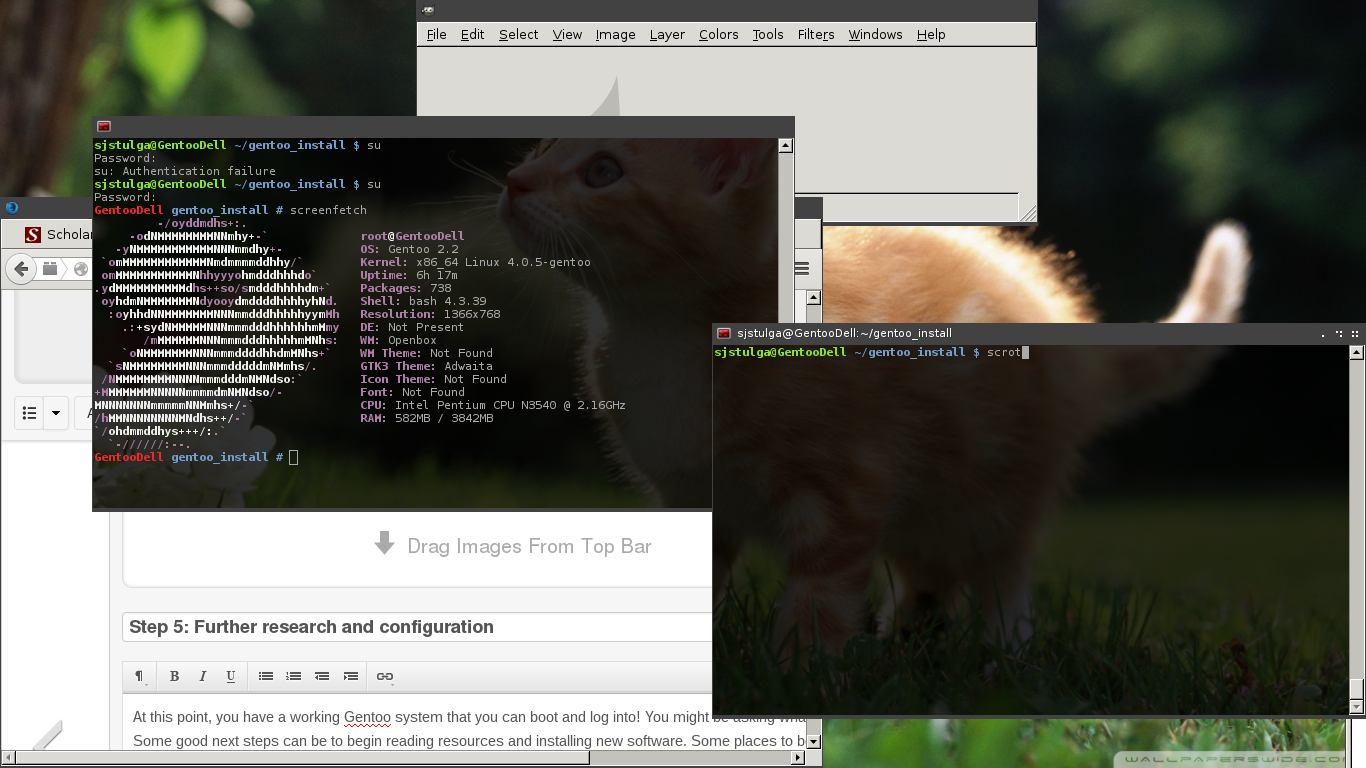
Task: Click the up arrow of root terminal scrollbar
Action: click(785, 146)
